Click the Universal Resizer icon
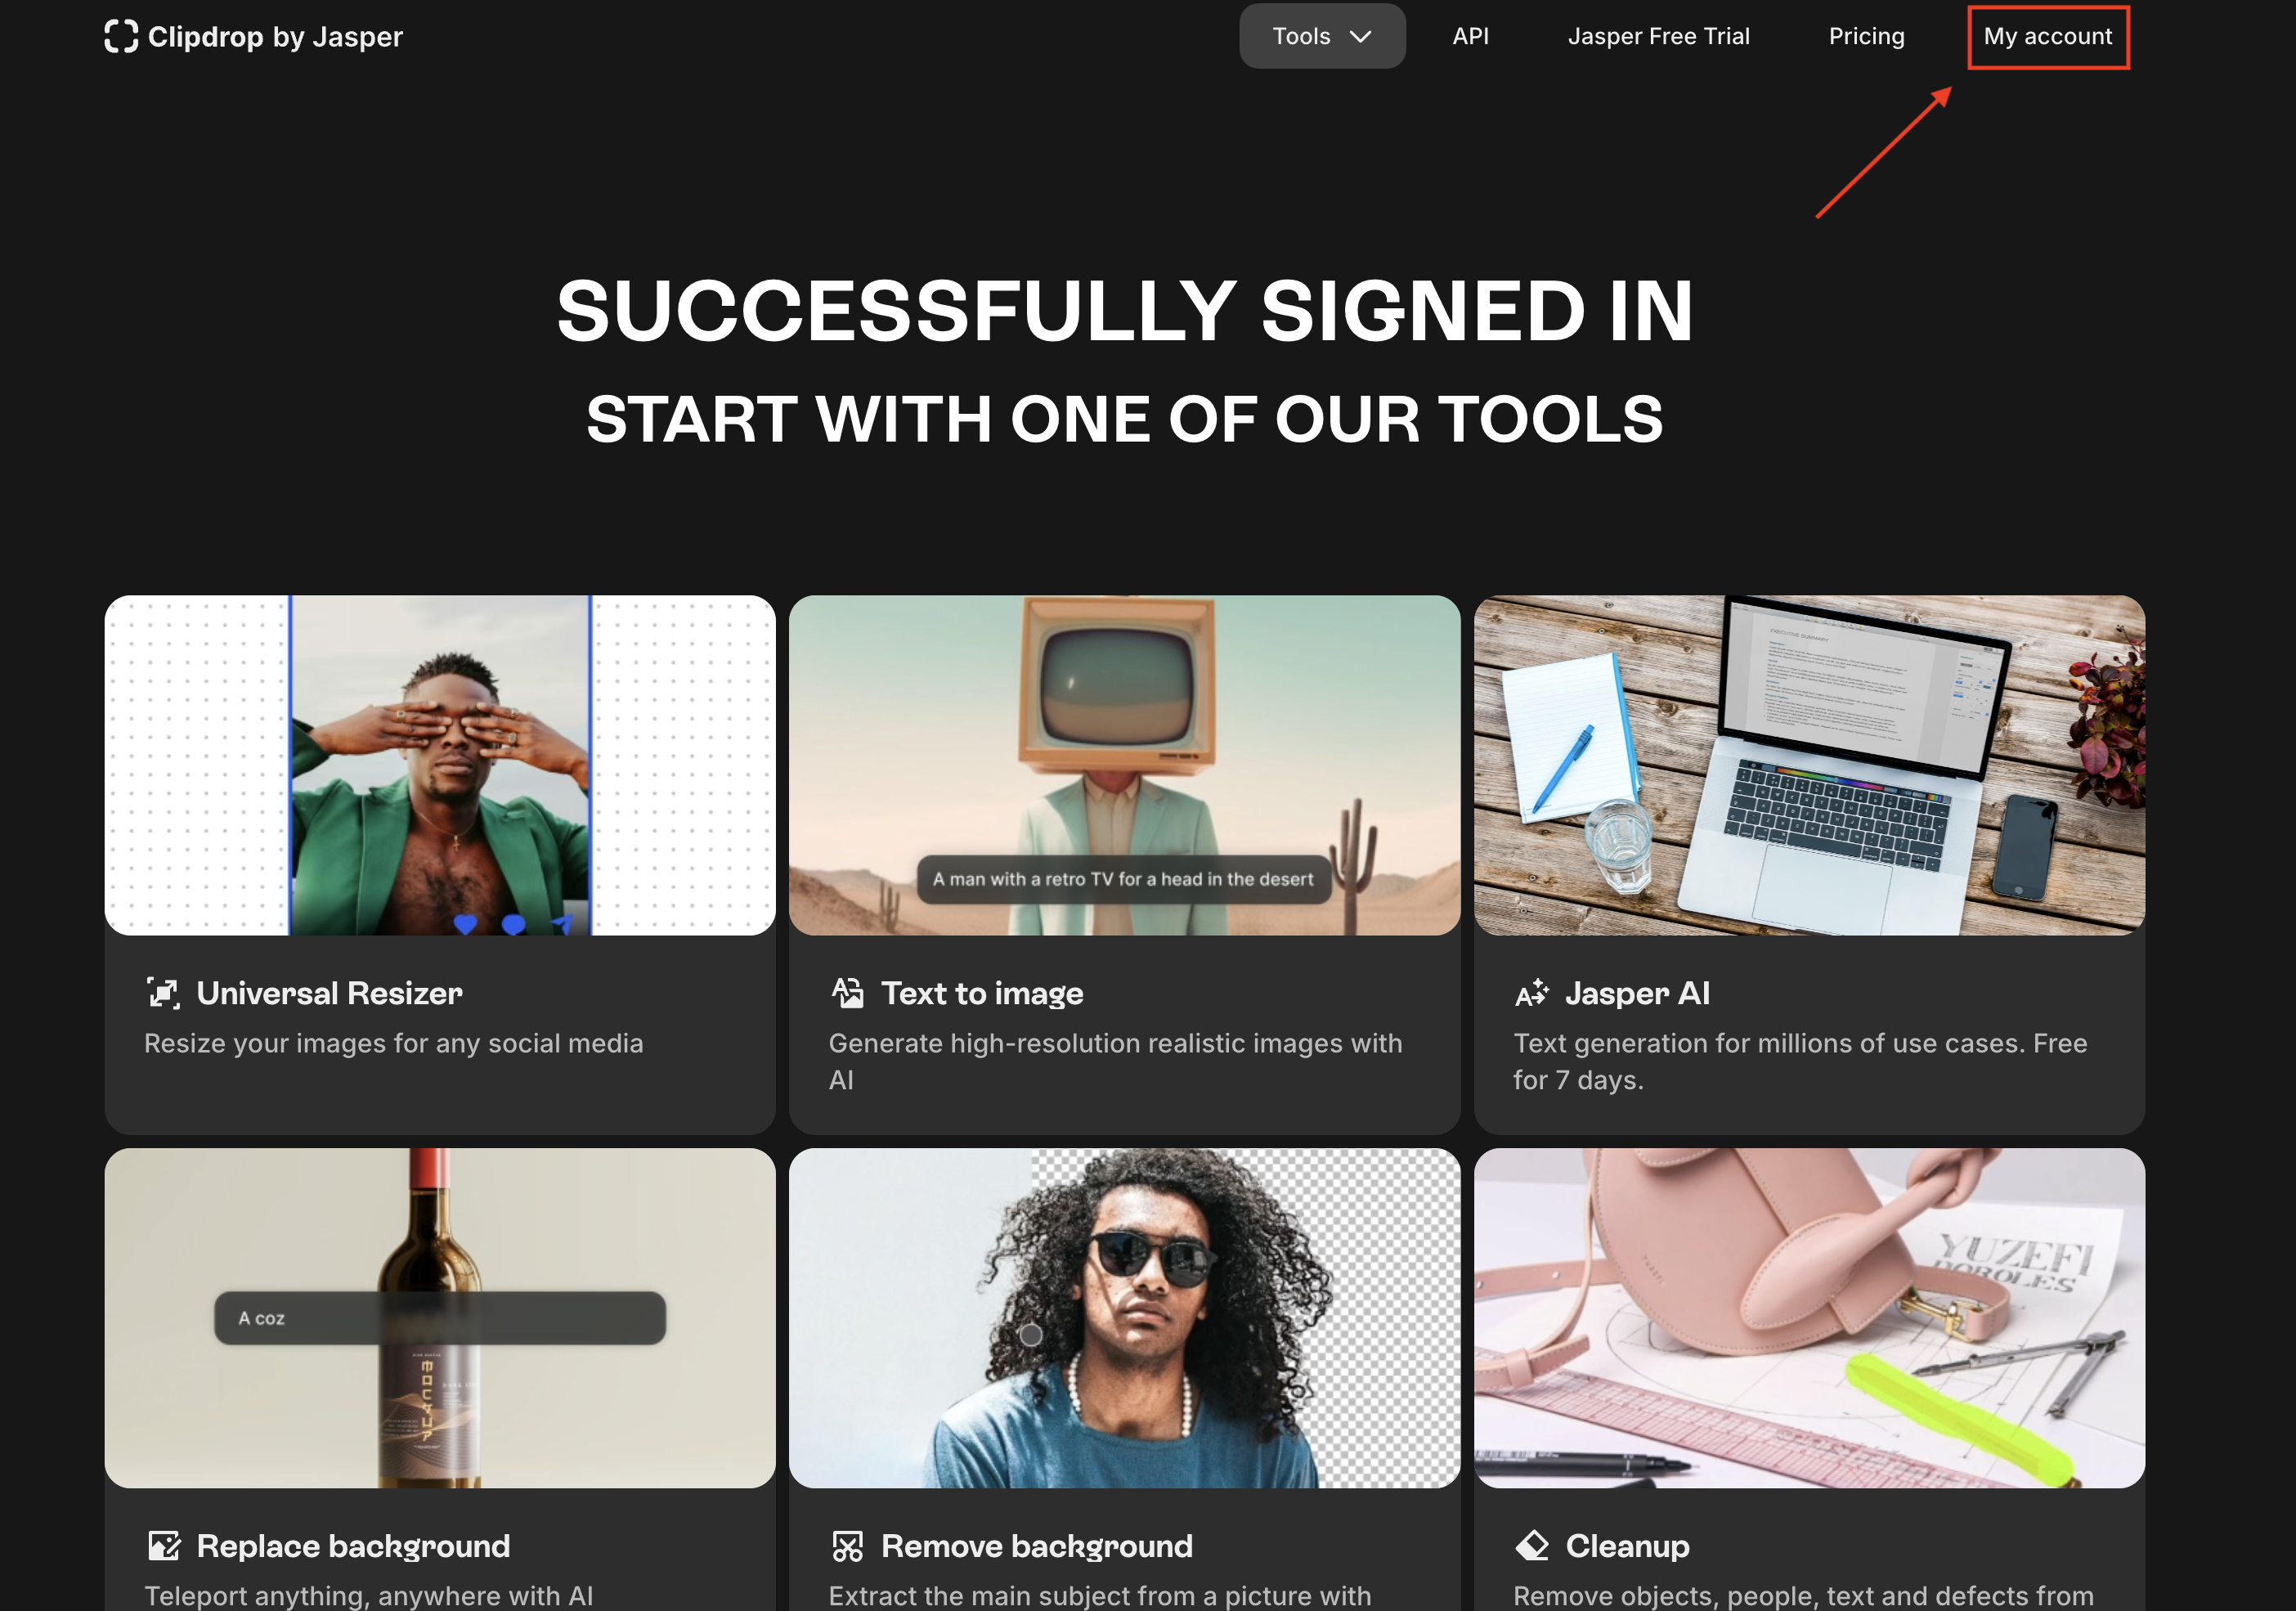The height and width of the screenshot is (1611, 2296). [x=163, y=993]
